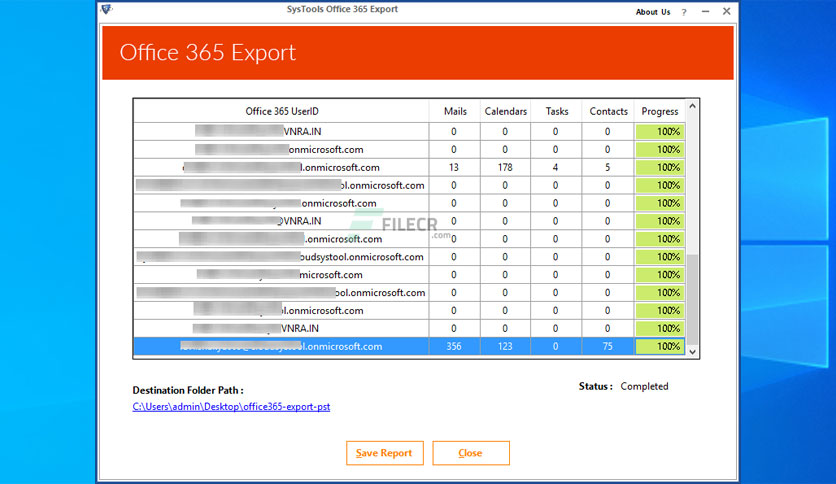Image resolution: width=836 pixels, height=484 pixels.
Task: Select the cell showing 178 calendars
Action: (x=505, y=167)
